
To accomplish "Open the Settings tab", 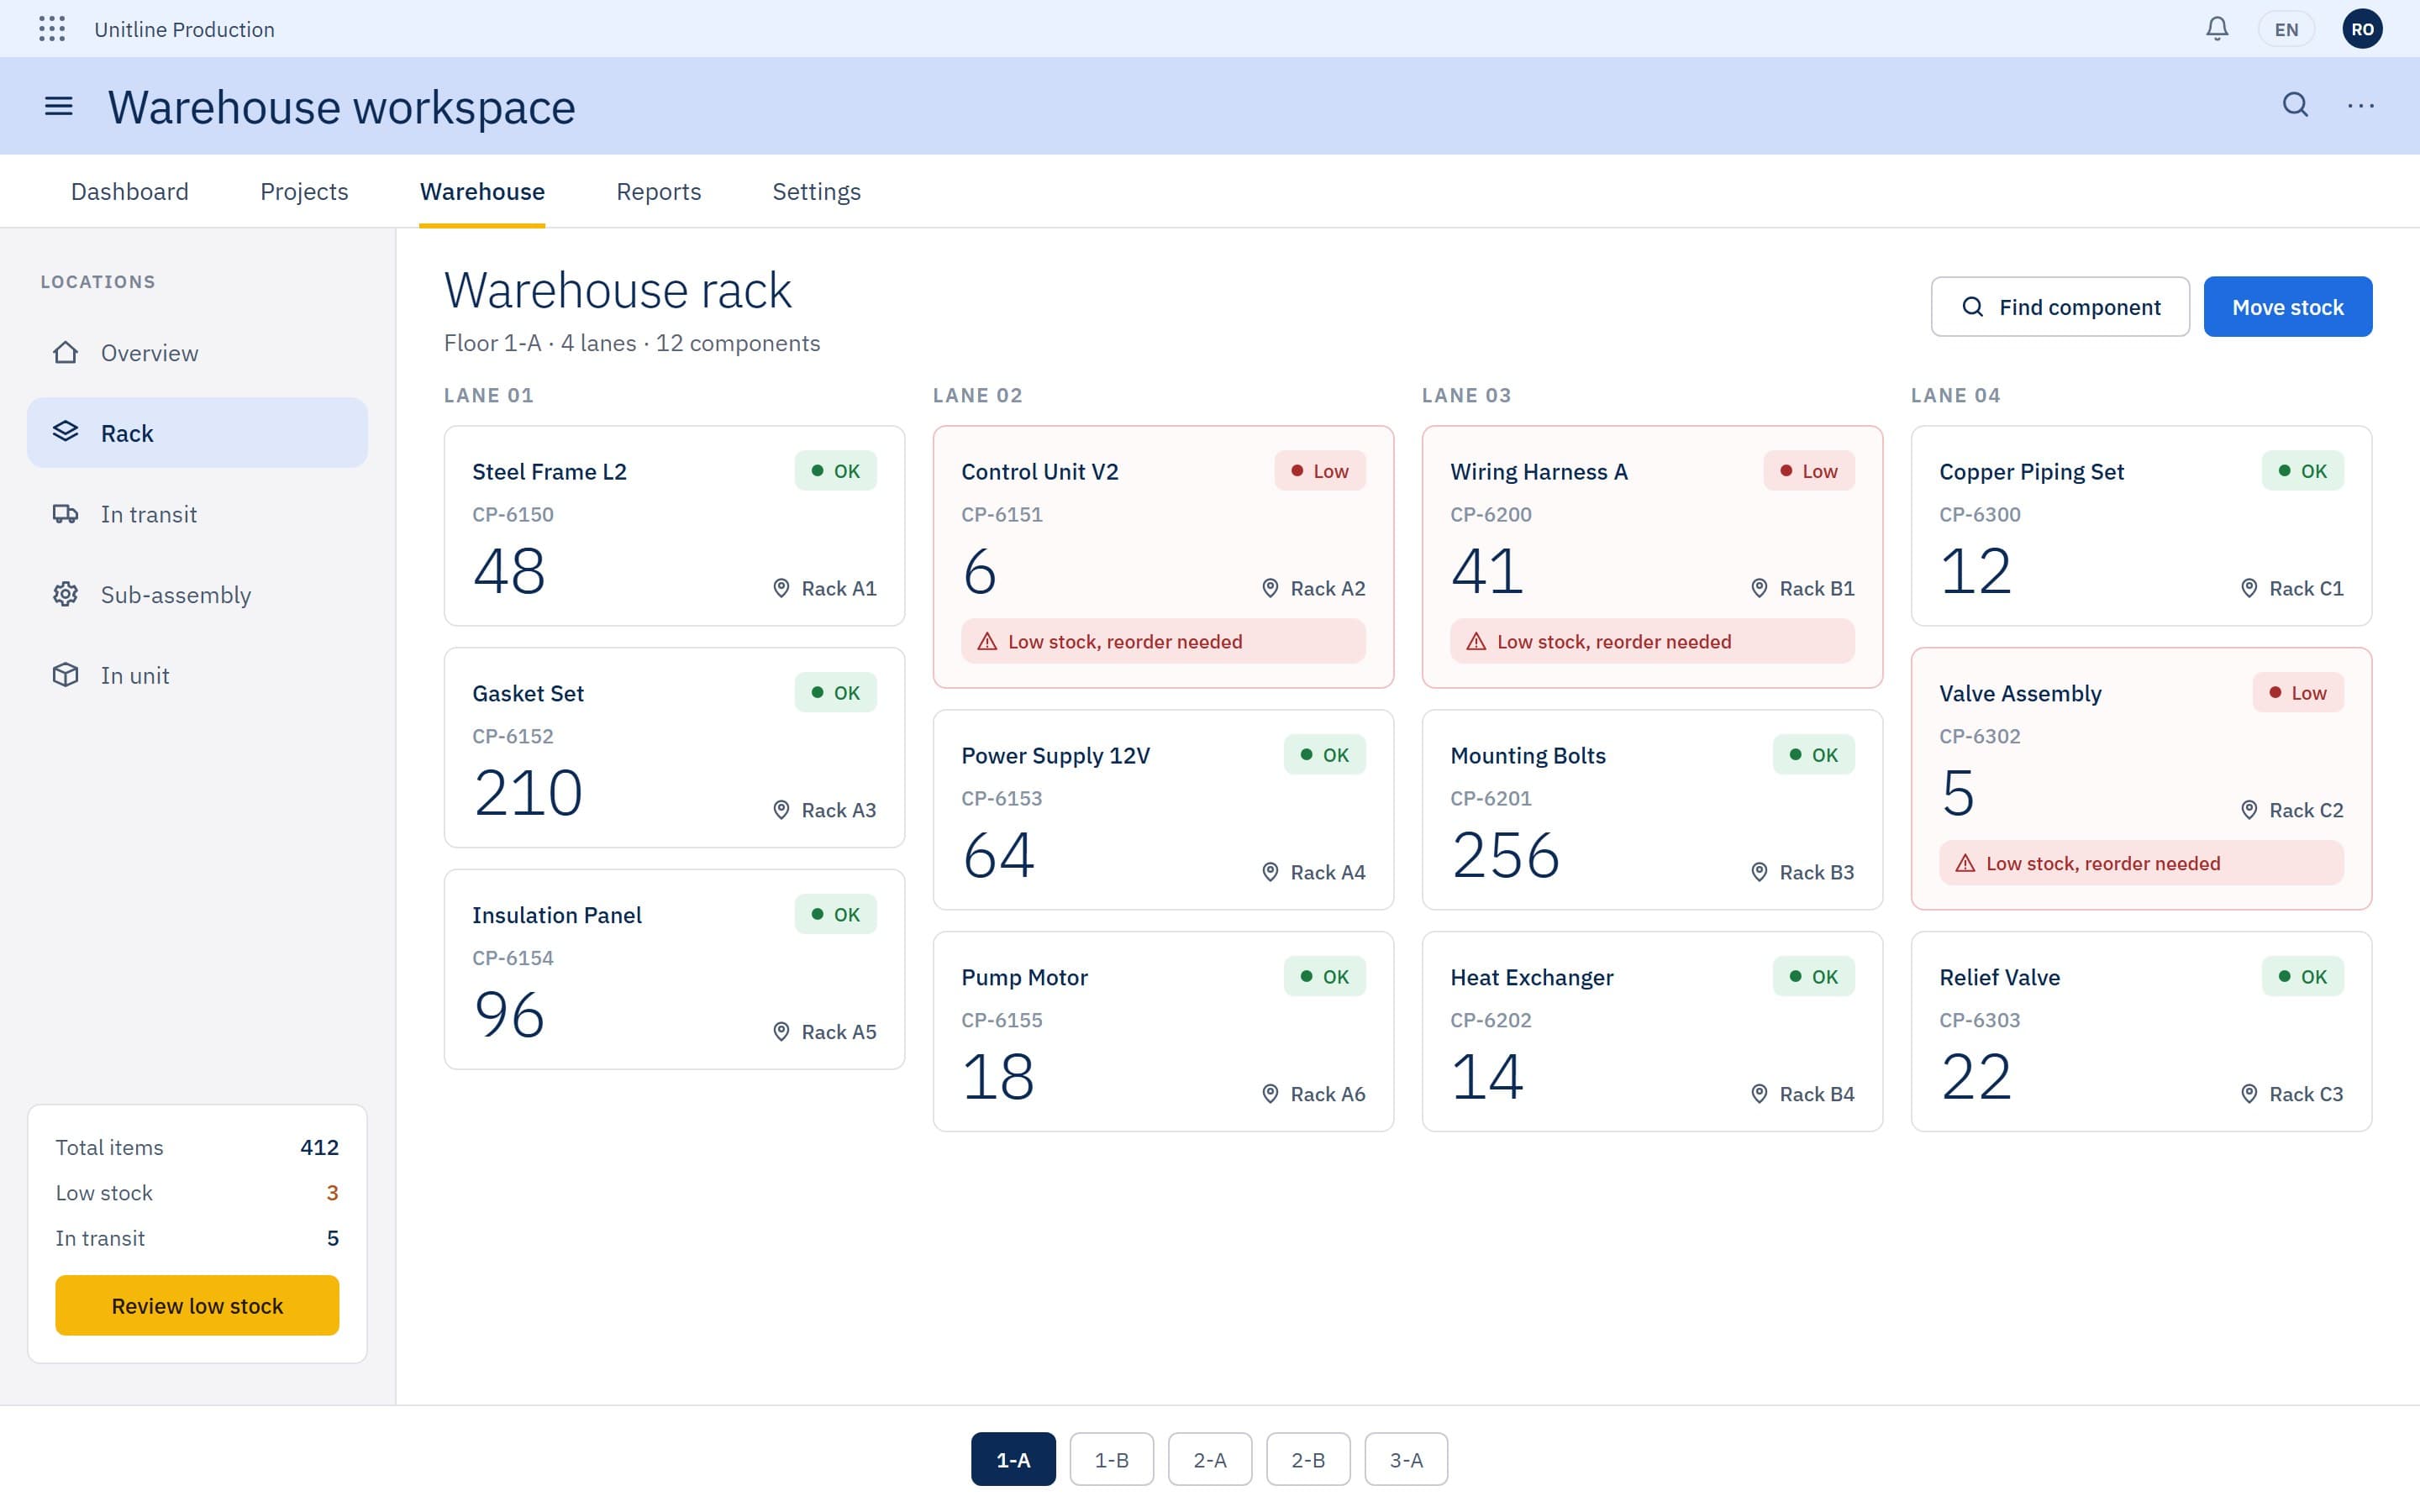I will pos(816,191).
